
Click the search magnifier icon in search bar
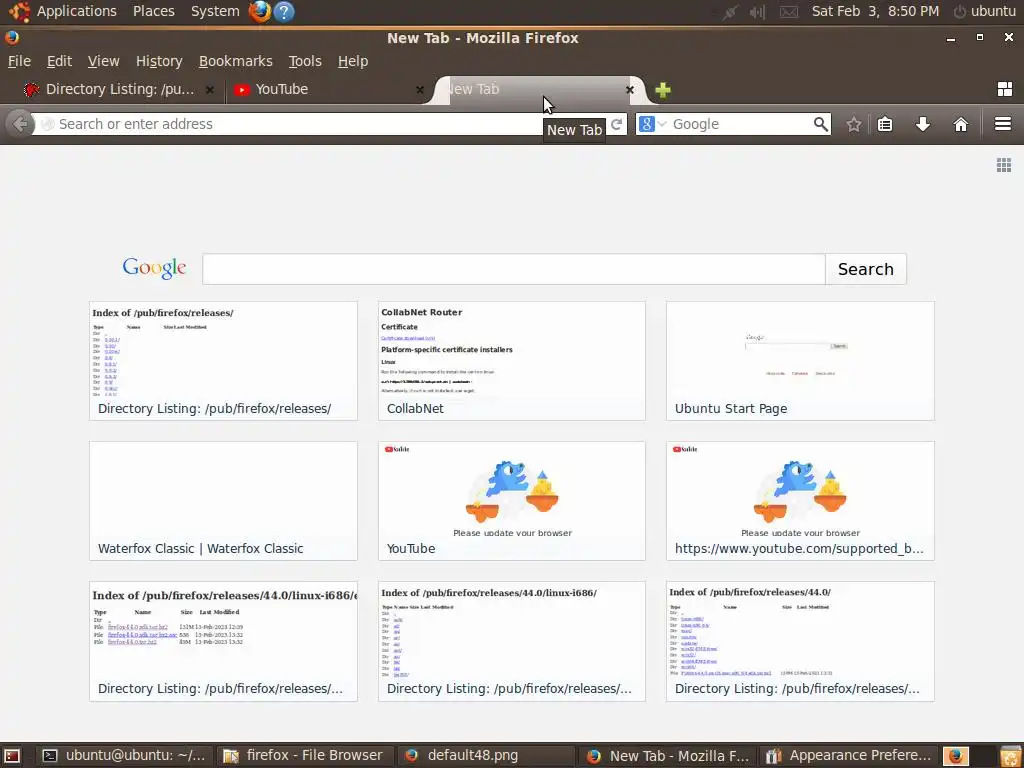(x=820, y=124)
